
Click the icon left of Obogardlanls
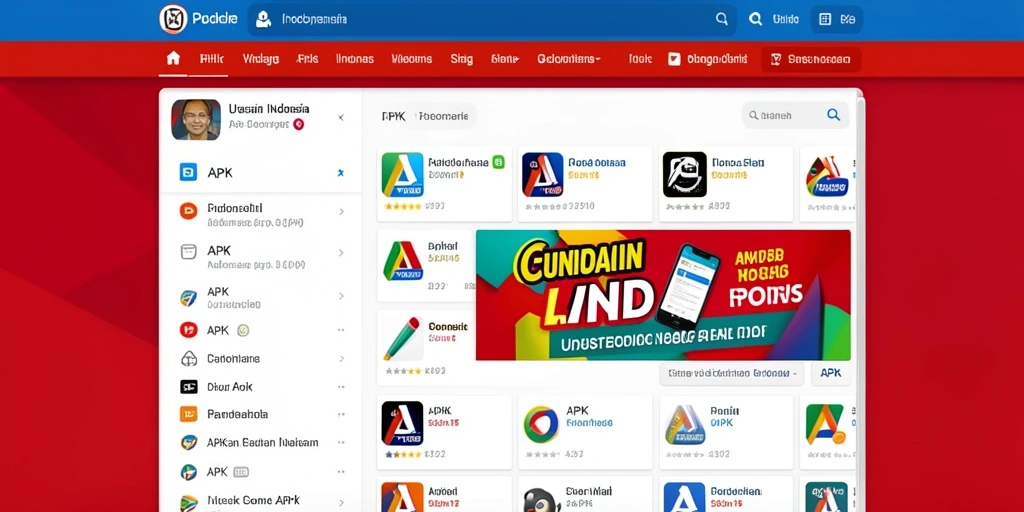[674, 59]
